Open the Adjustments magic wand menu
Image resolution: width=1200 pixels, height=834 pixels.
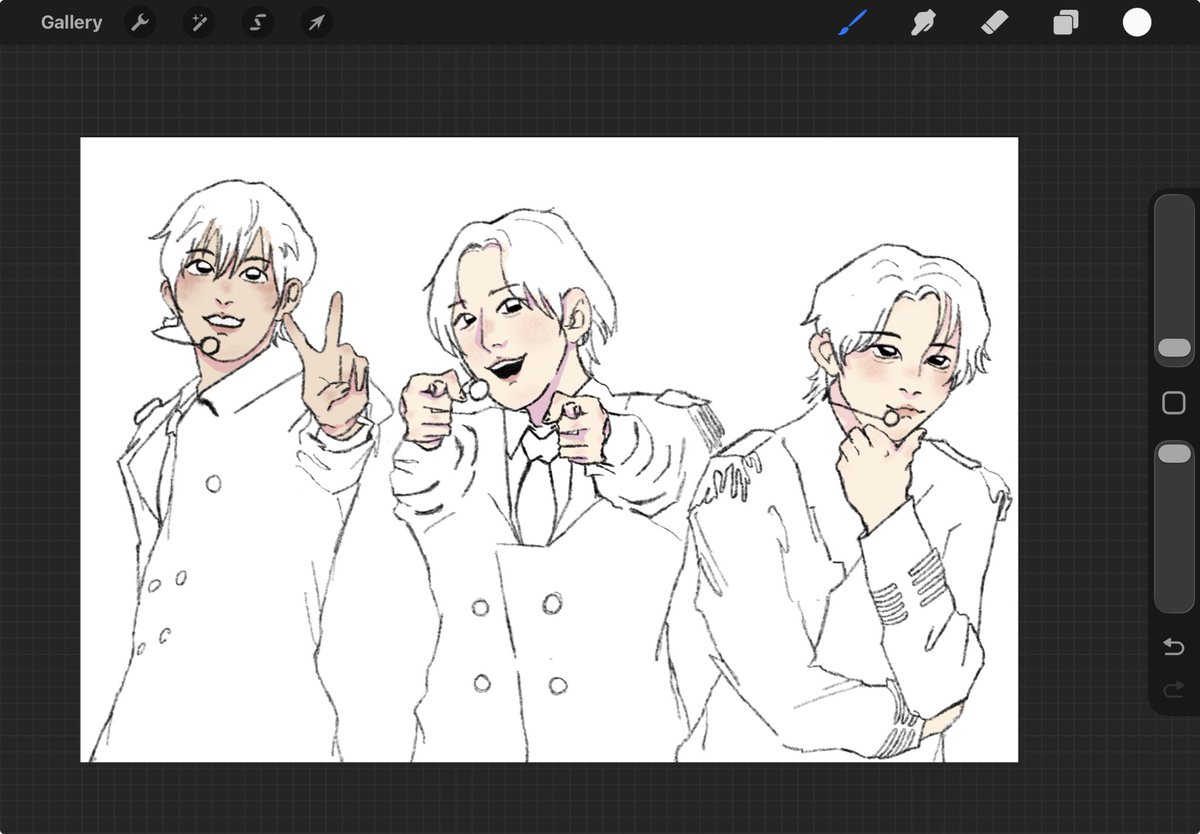[x=199, y=22]
